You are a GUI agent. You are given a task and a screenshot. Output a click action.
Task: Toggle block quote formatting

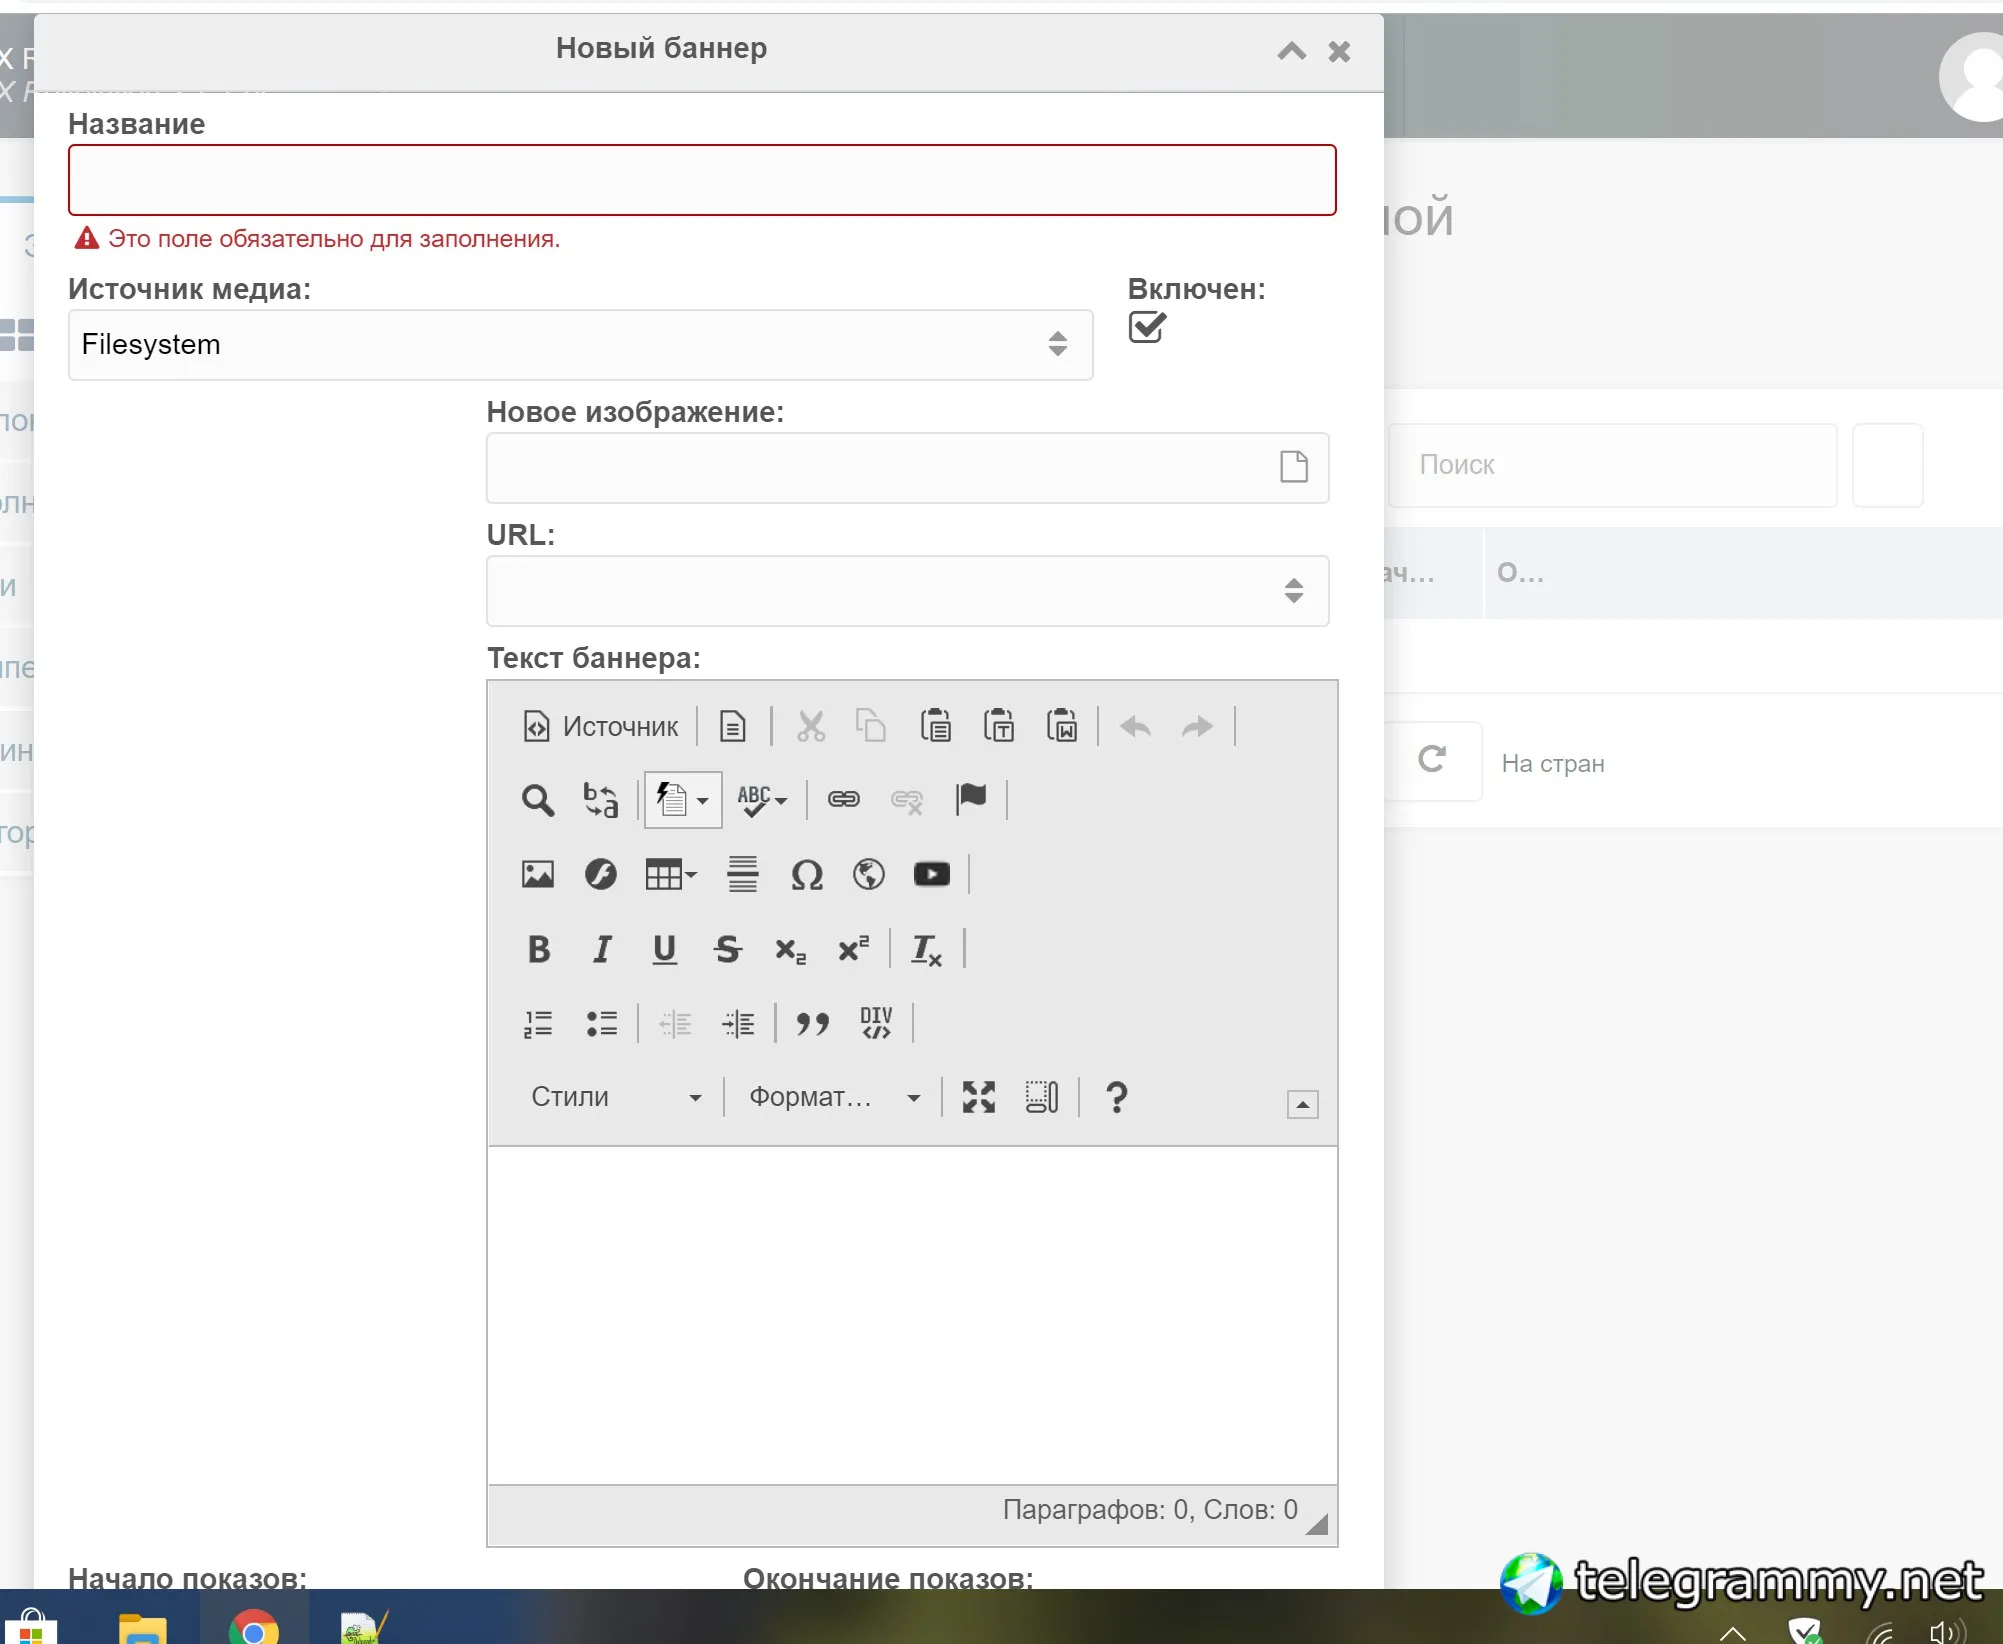pyautogui.click(x=813, y=1023)
